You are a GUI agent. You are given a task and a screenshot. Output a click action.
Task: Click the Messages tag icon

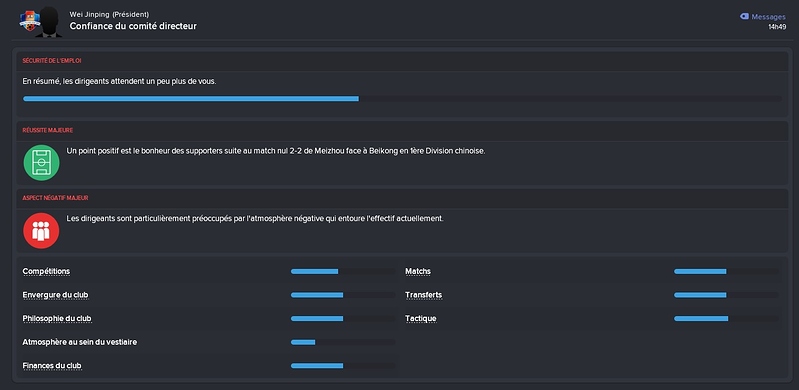(744, 17)
